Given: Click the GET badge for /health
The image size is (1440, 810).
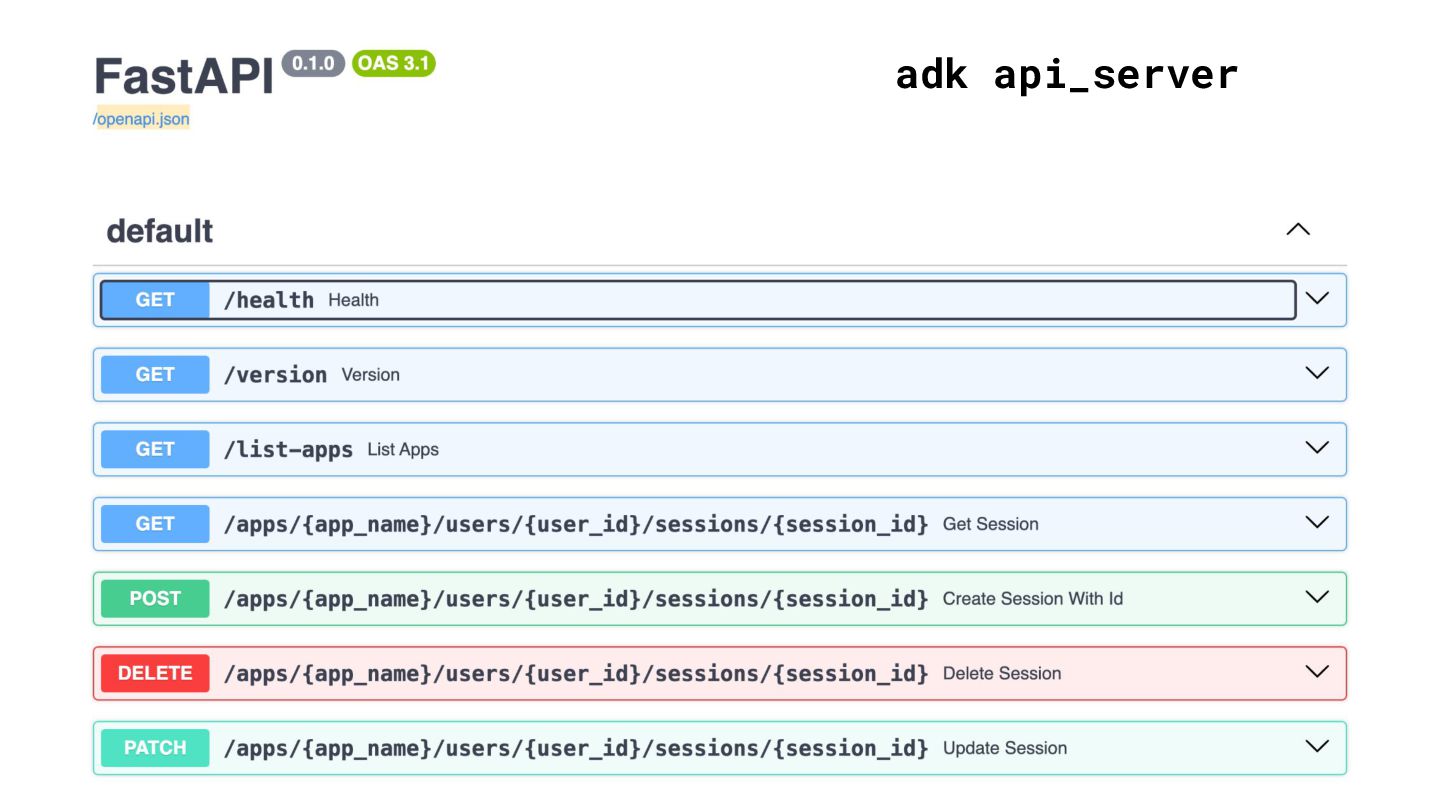Looking at the screenshot, I should pyautogui.click(x=155, y=300).
